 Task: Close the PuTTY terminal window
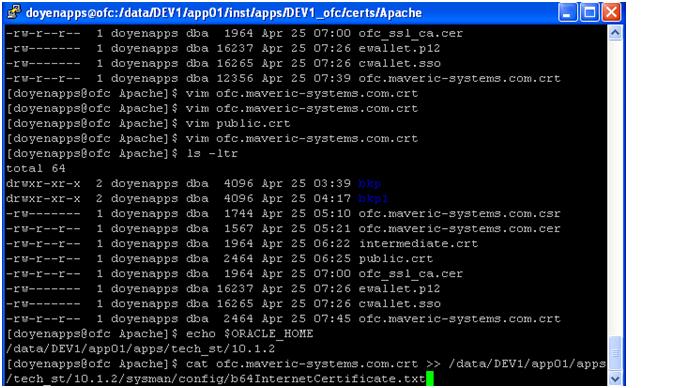[x=611, y=12]
